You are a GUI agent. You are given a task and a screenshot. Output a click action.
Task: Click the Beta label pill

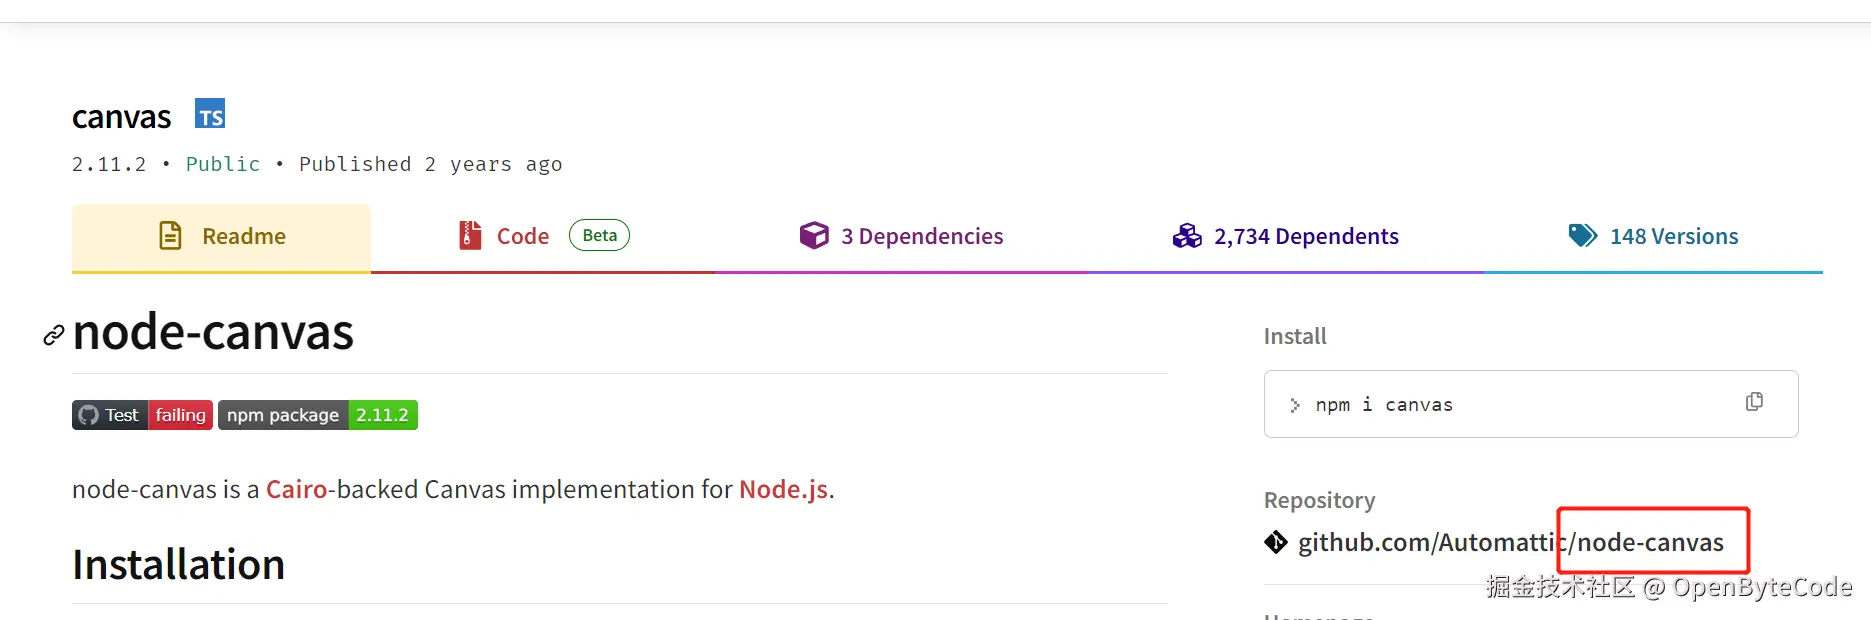click(x=599, y=236)
